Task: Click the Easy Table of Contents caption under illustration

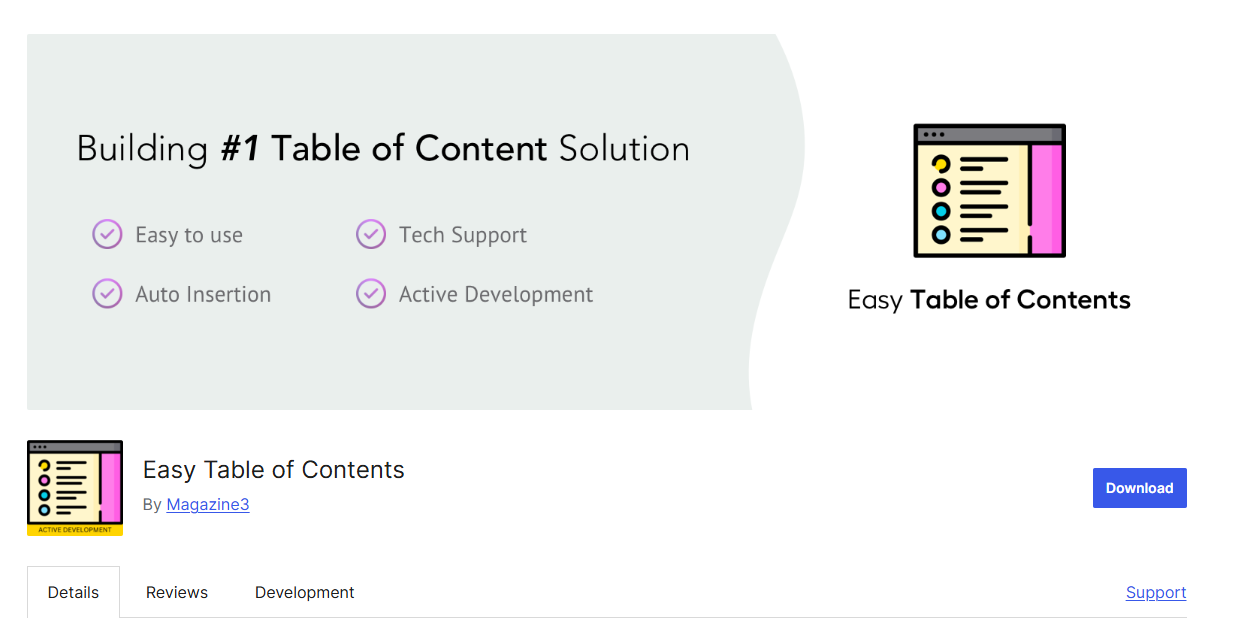Action: pyautogui.click(x=989, y=299)
